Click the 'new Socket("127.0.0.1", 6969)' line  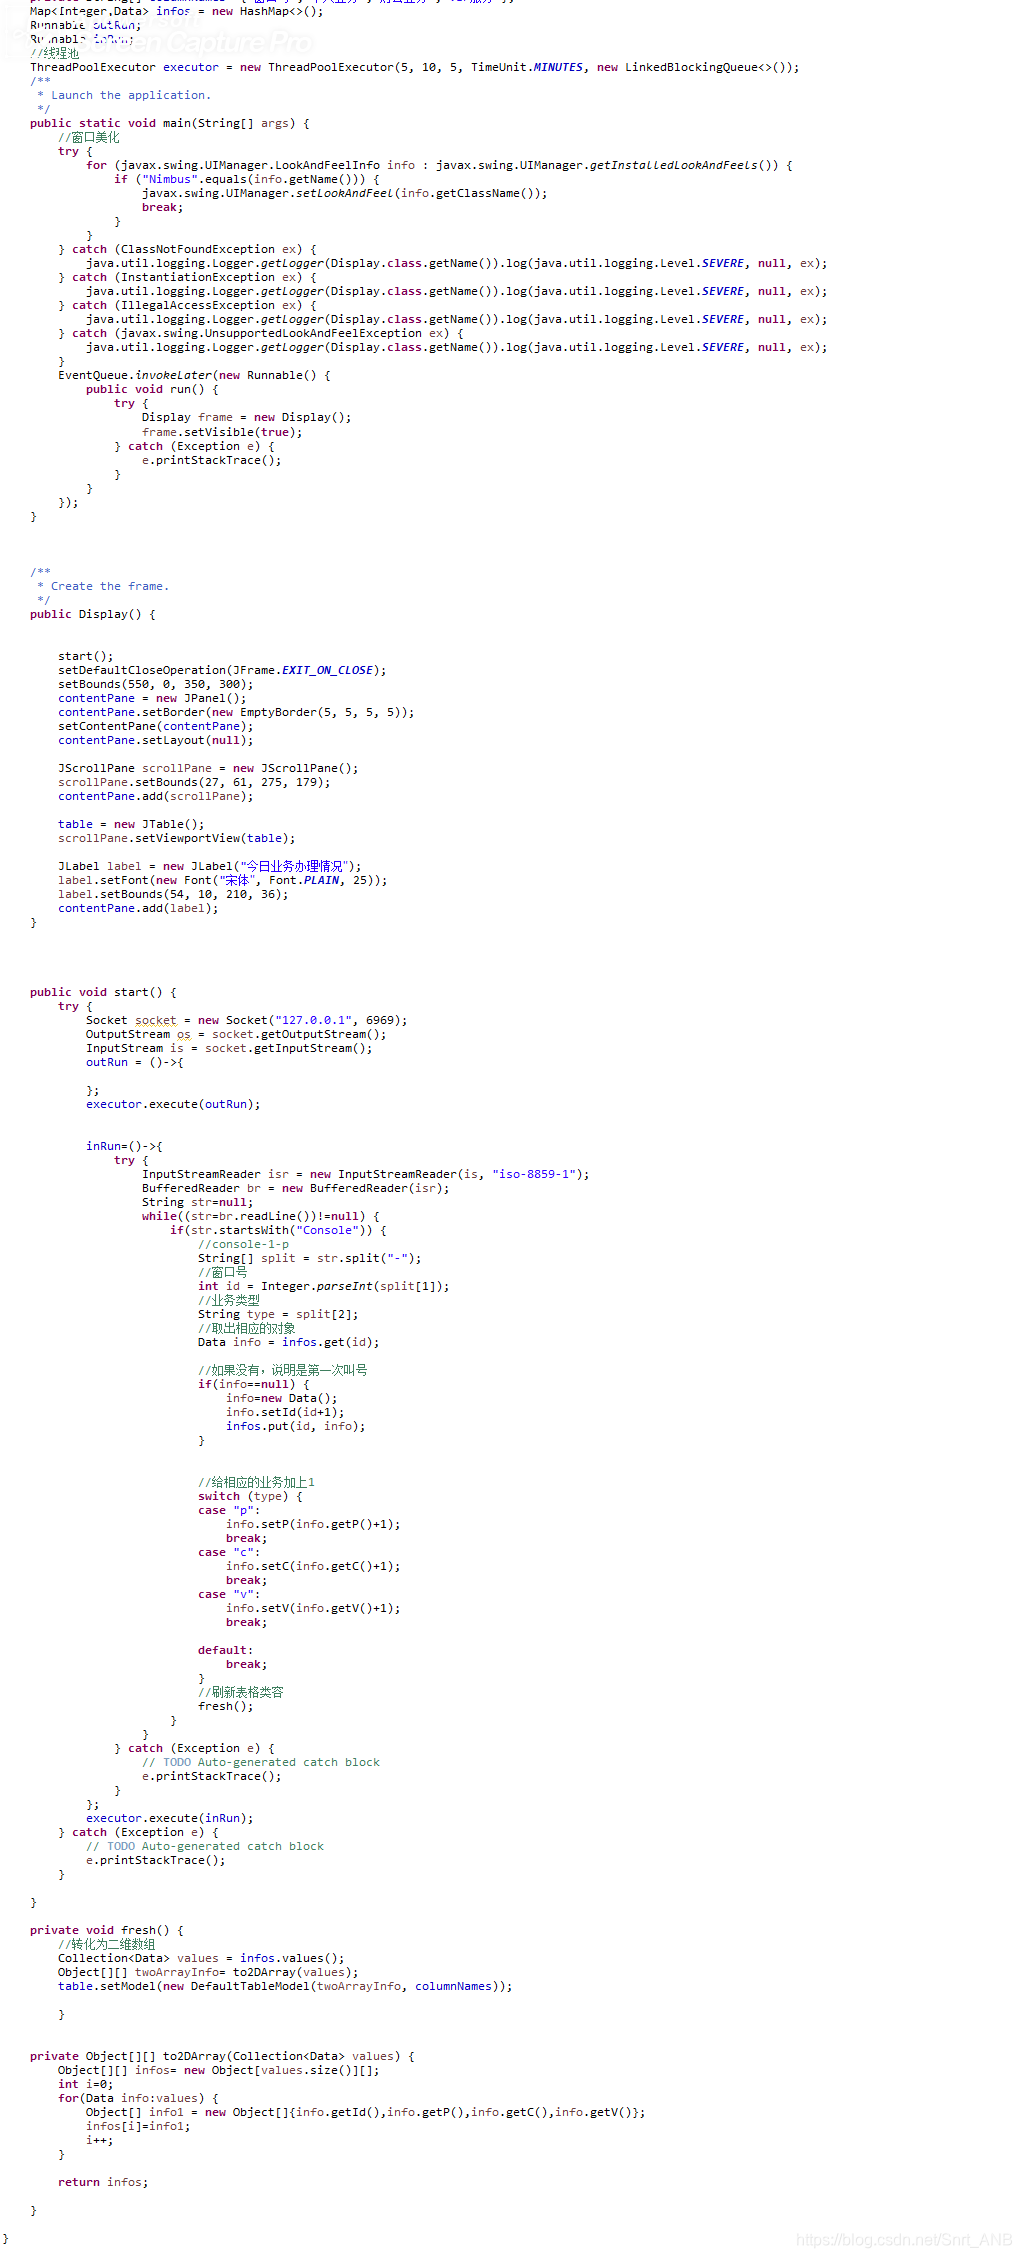click(246, 1020)
